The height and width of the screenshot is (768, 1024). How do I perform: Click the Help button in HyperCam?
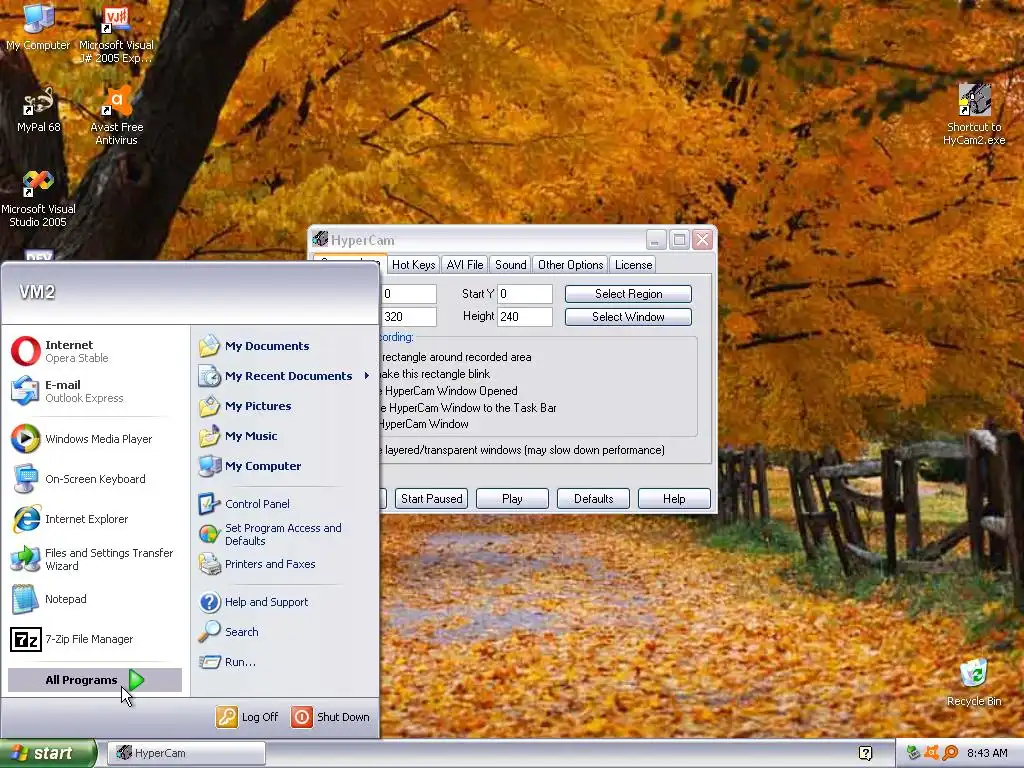coord(674,498)
